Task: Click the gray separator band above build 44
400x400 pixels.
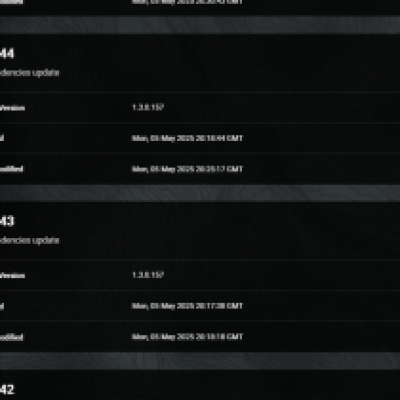Action: coord(200,24)
